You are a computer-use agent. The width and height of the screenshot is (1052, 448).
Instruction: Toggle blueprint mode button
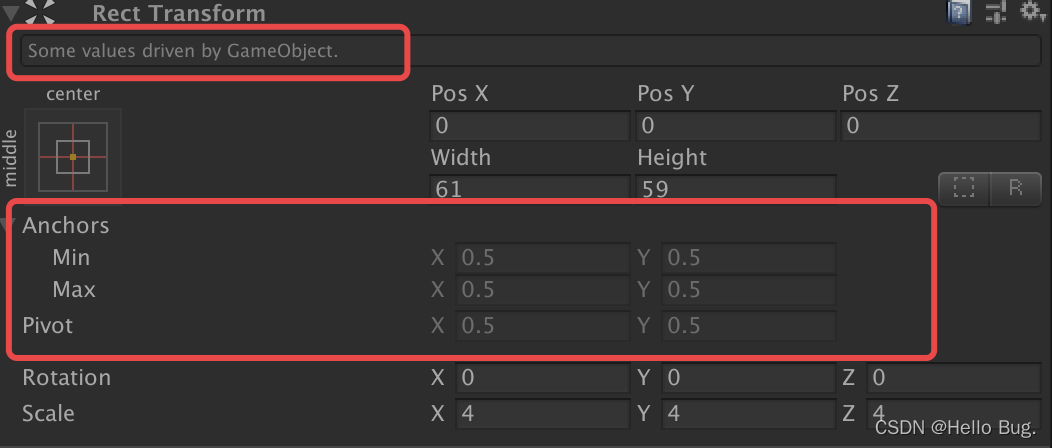tap(963, 188)
